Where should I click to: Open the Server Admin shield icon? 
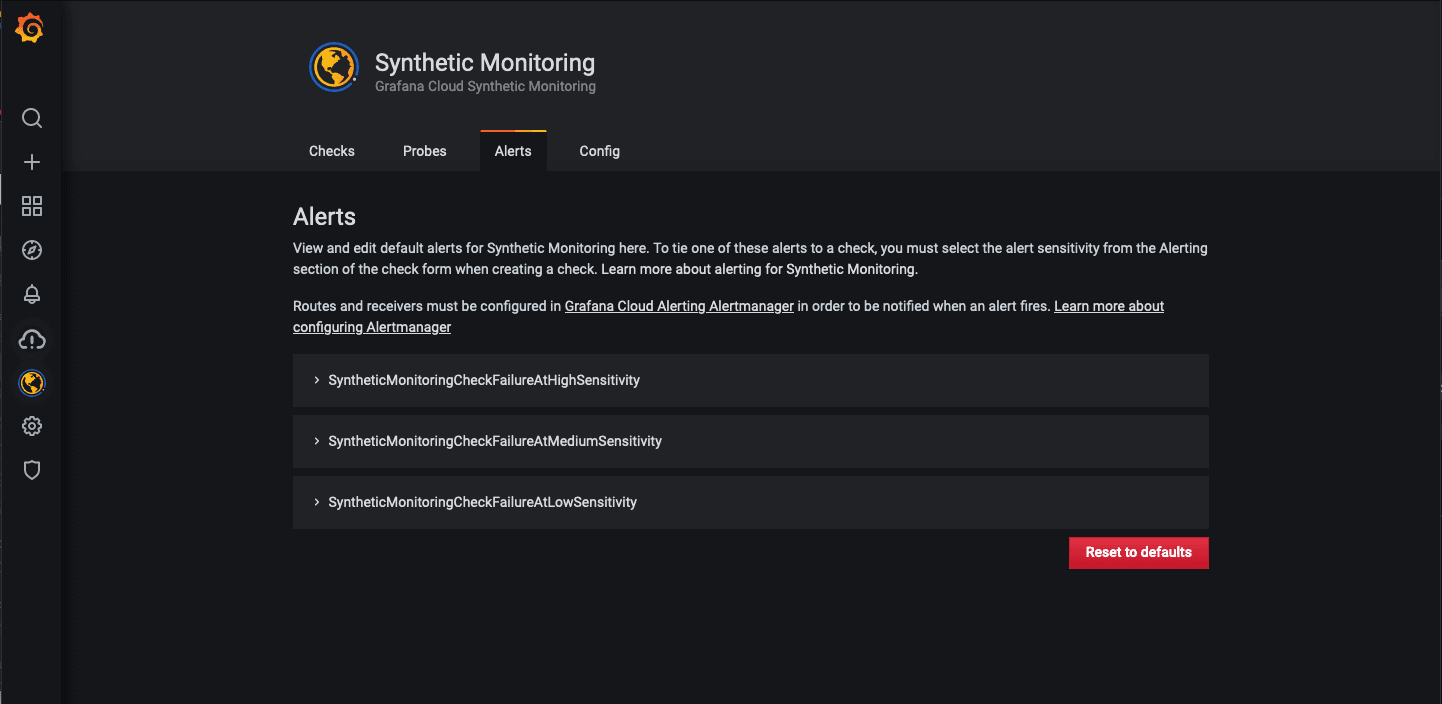[x=32, y=470]
